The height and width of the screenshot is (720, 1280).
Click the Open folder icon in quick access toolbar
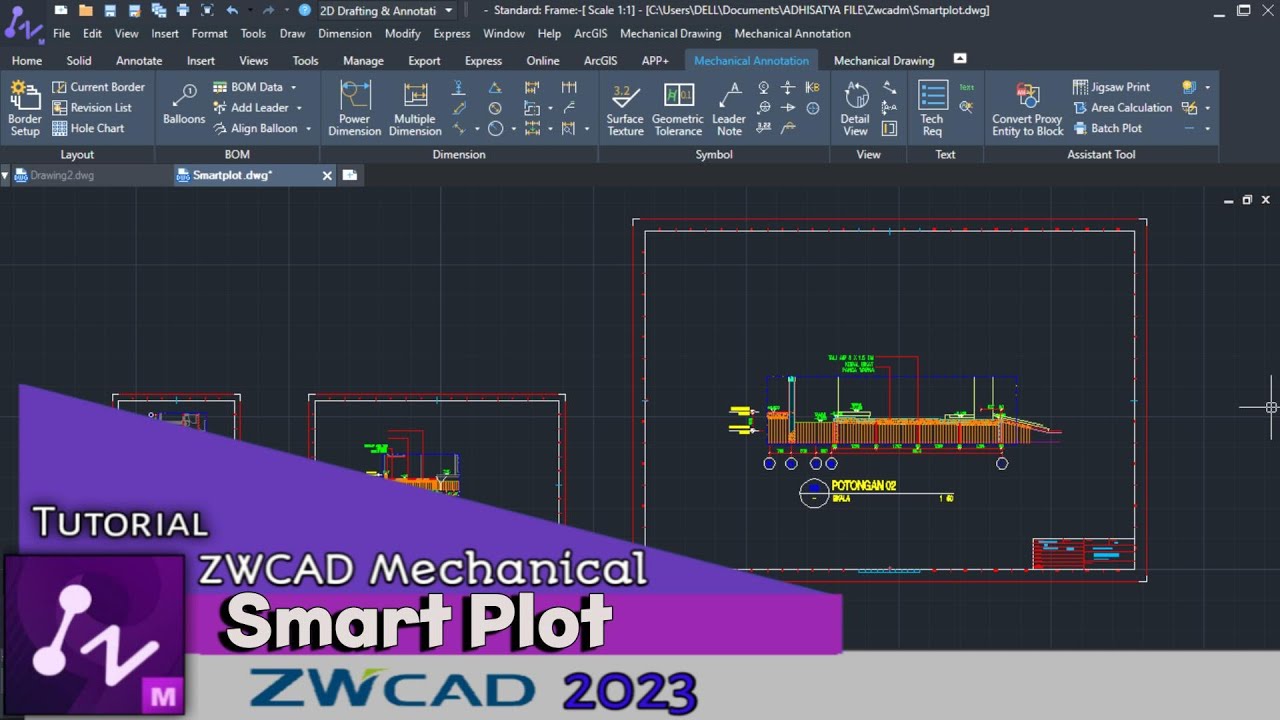tap(85, 10)
